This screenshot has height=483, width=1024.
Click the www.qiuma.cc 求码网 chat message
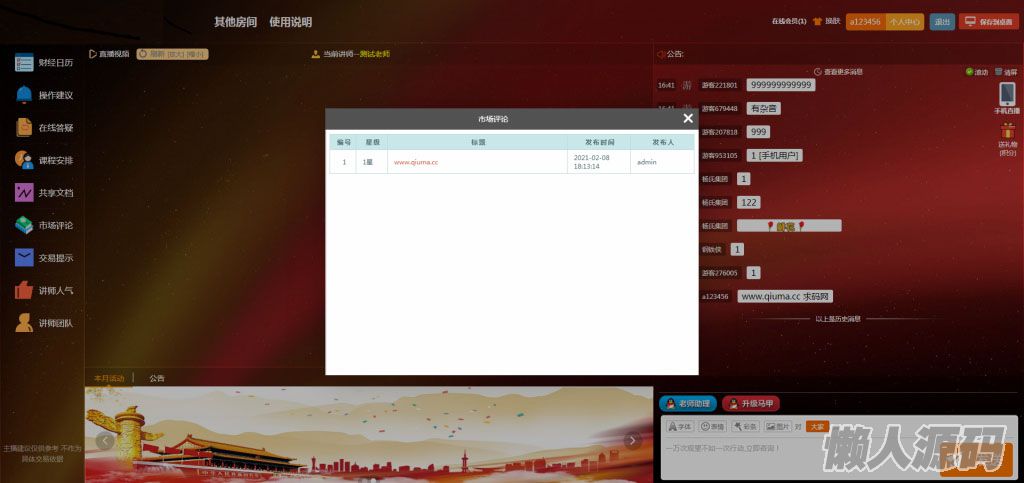point(785,296)
